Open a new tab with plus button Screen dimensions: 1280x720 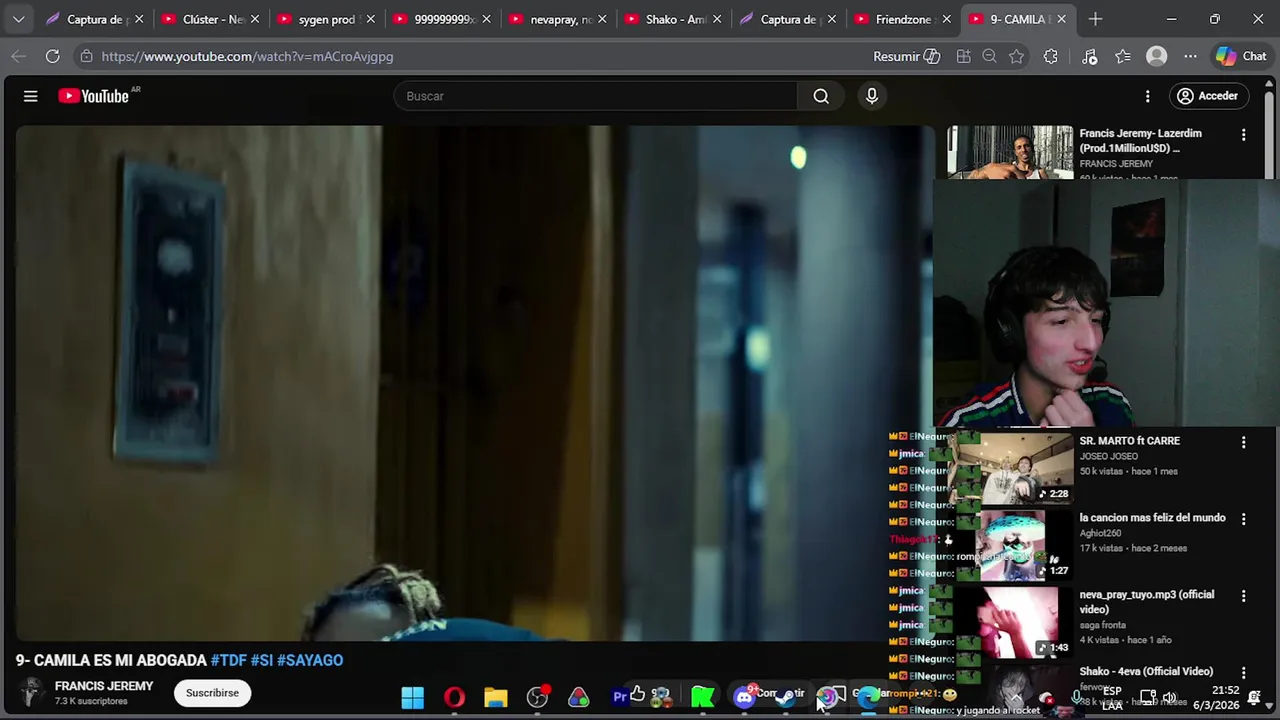(1095, 19)
